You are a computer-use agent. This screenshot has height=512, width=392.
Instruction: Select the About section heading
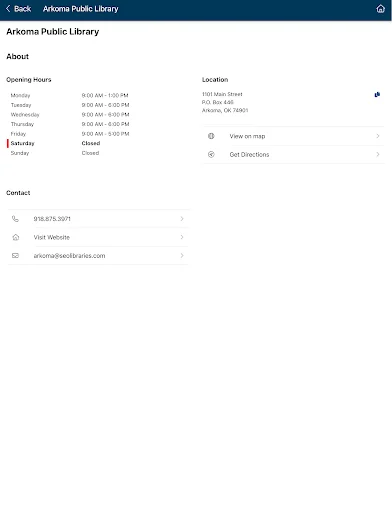(17, 56)
